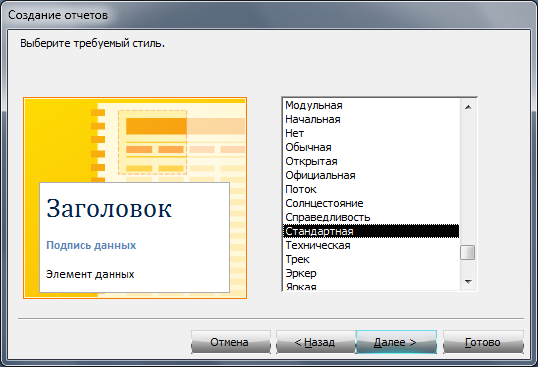Select the Начальная style
Image resolution: width=538 pixels, height=367 pixels.
(x=371, y=119)
